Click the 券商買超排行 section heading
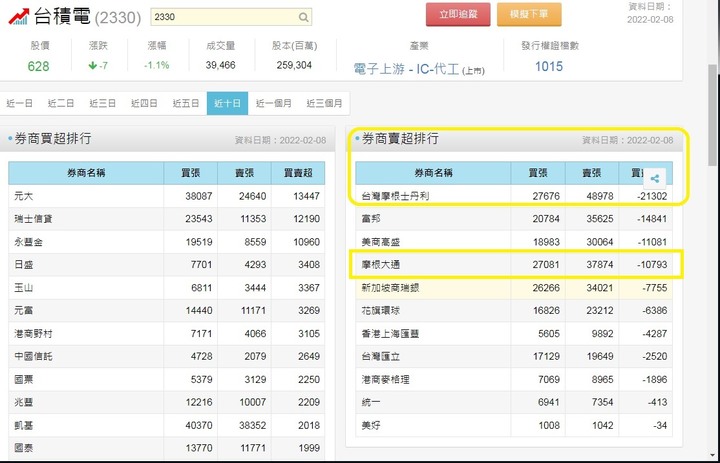Image resolution: width=720 pixels, height=463 pixels. click(x=53, y=139)
